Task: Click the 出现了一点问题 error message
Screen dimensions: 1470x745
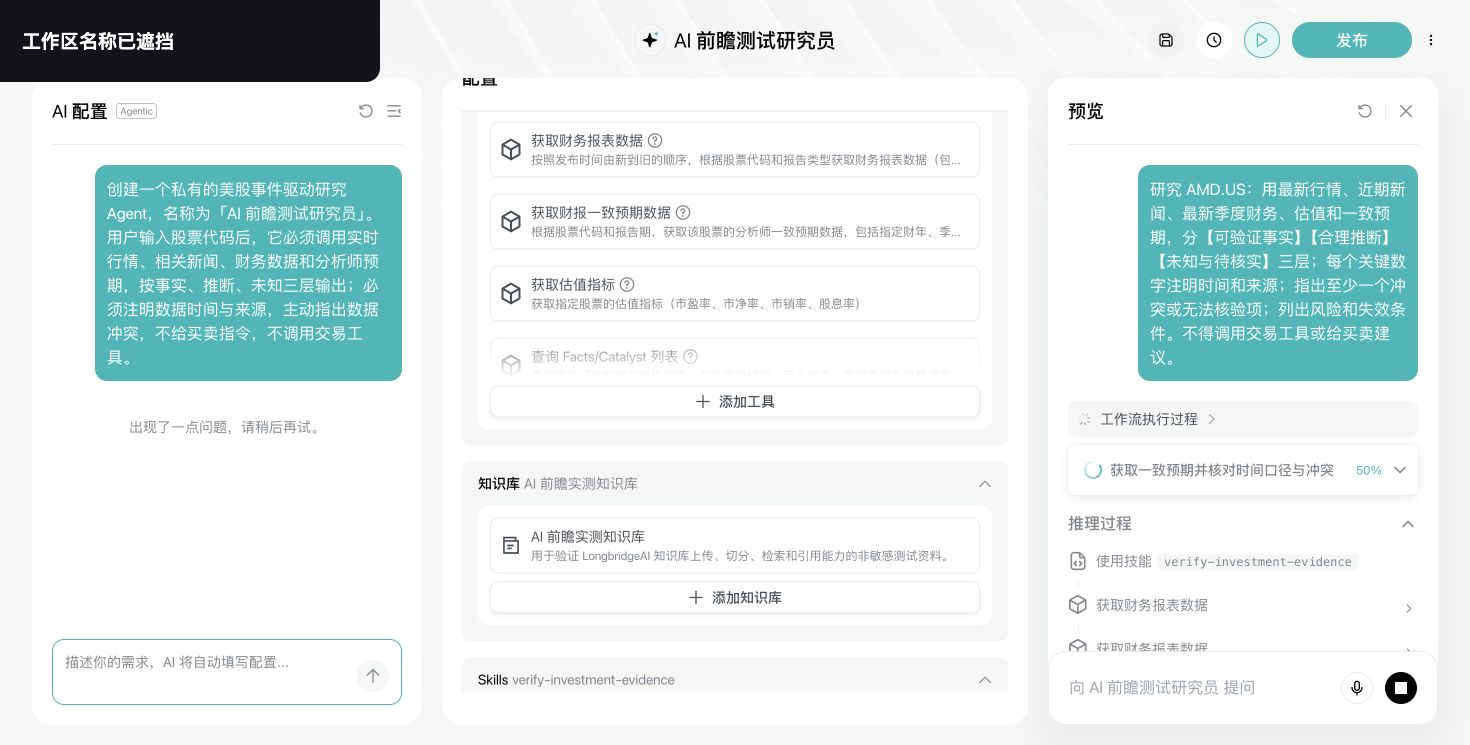Action: (227, 427)
